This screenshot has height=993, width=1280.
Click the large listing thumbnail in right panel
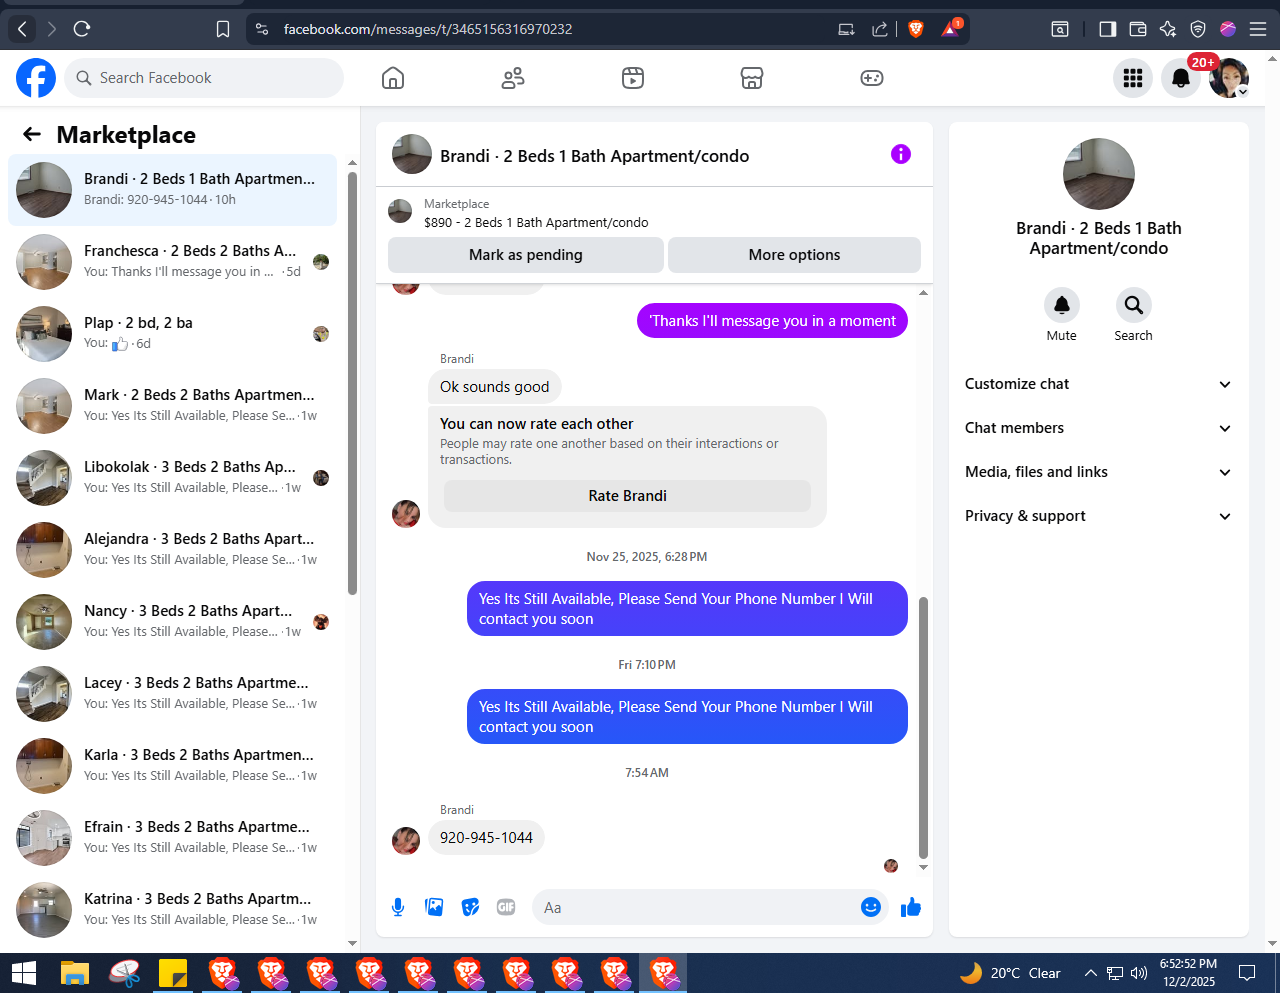tap(1099, 174)
